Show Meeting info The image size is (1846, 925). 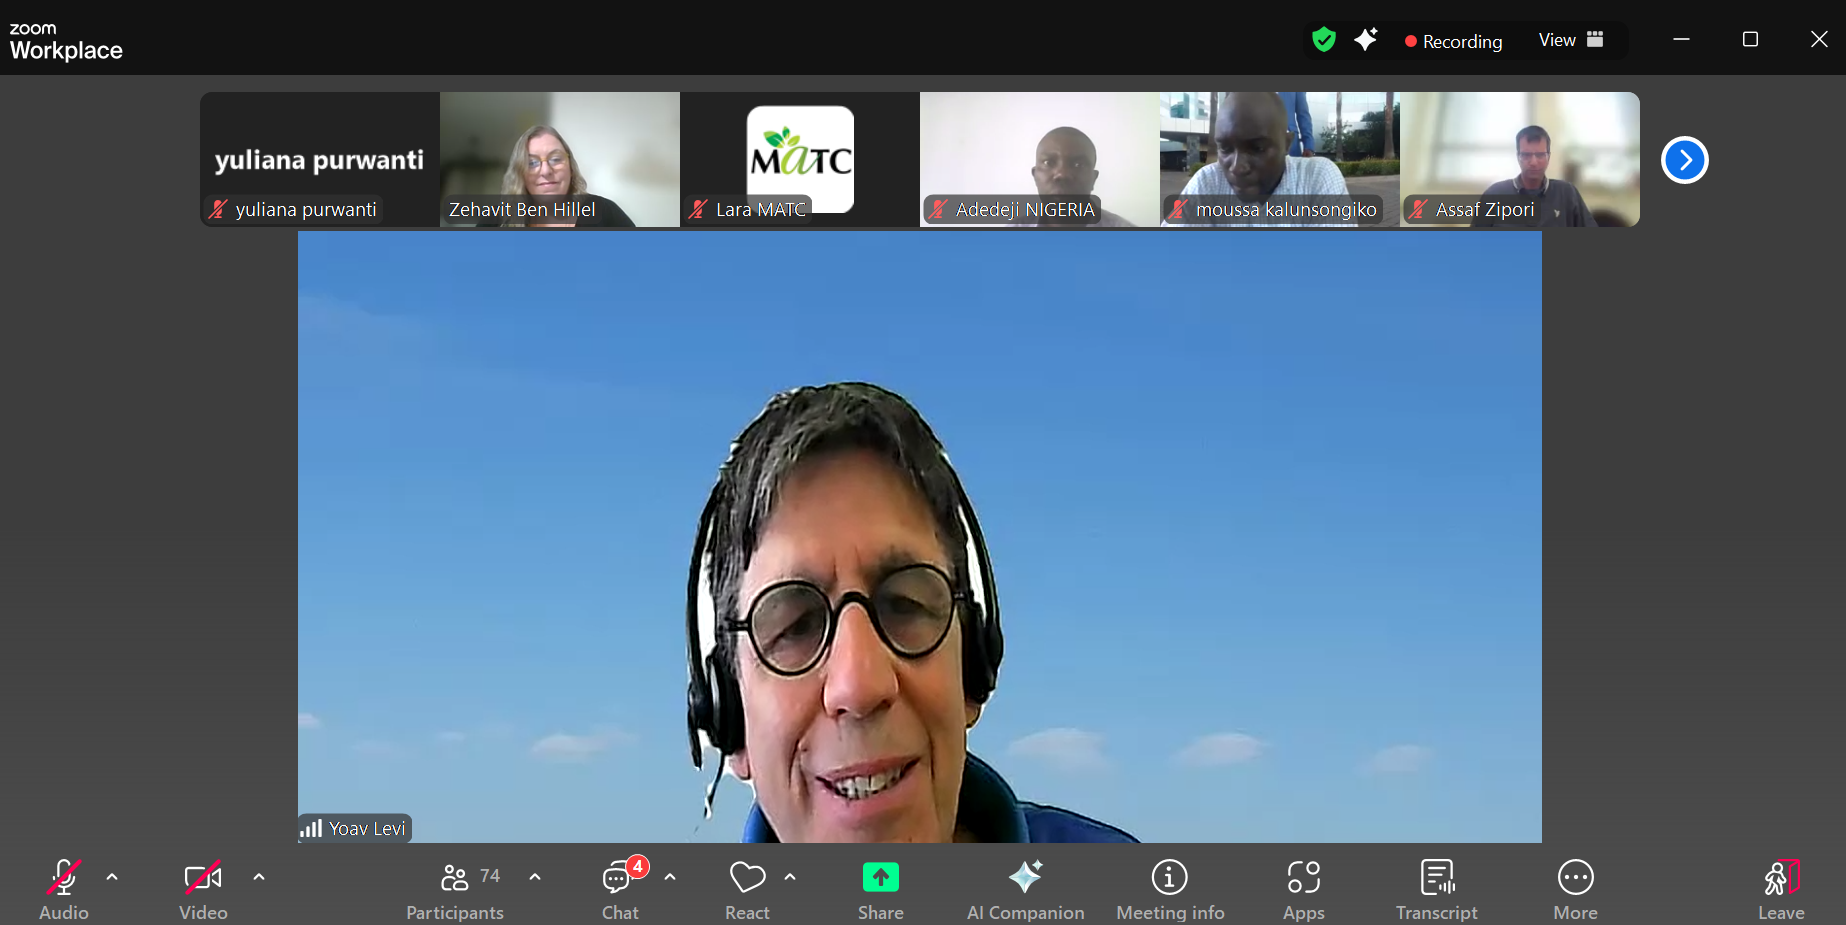point(1170,889)
